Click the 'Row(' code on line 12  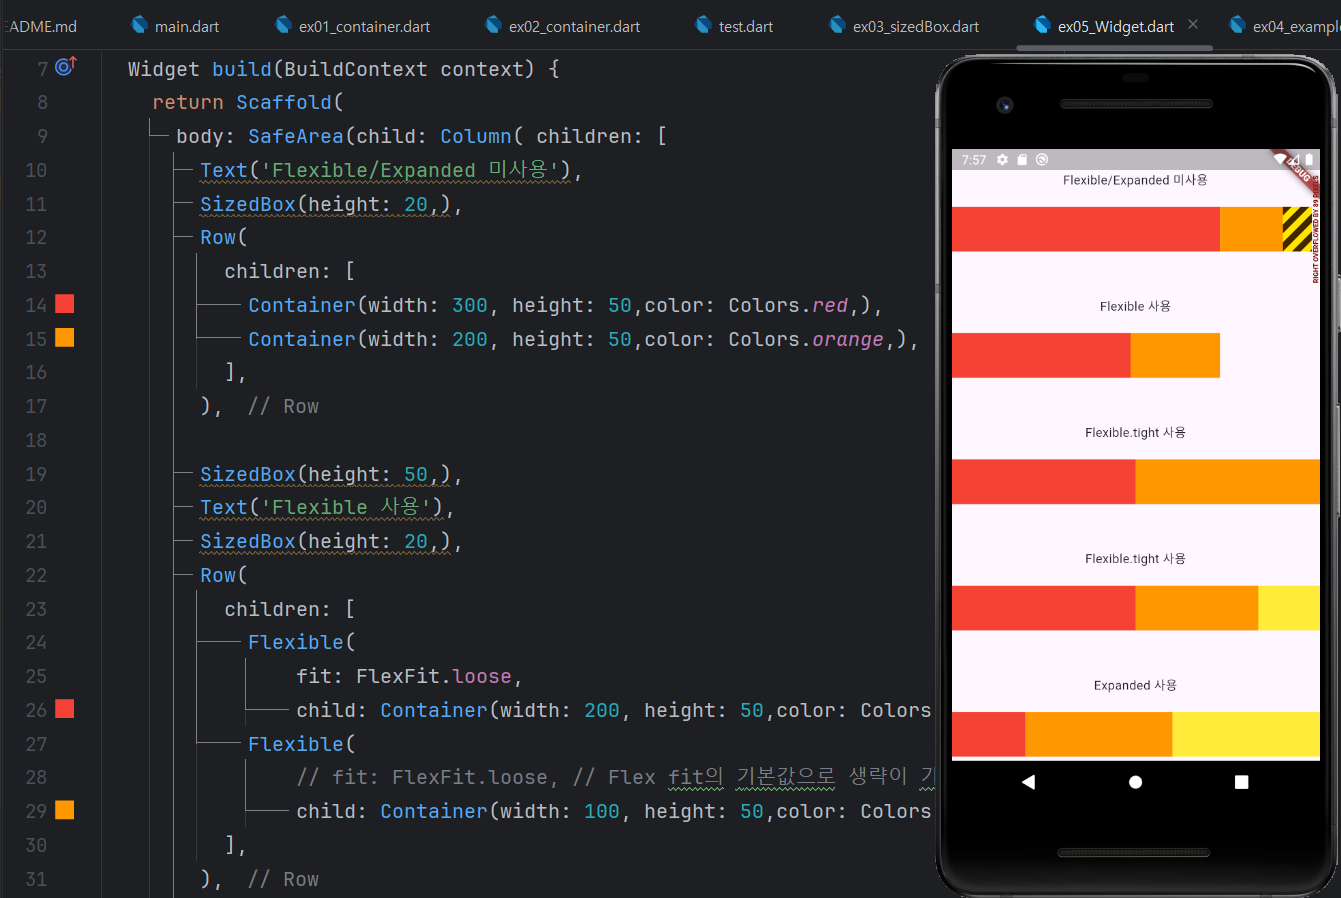(224, 237)
